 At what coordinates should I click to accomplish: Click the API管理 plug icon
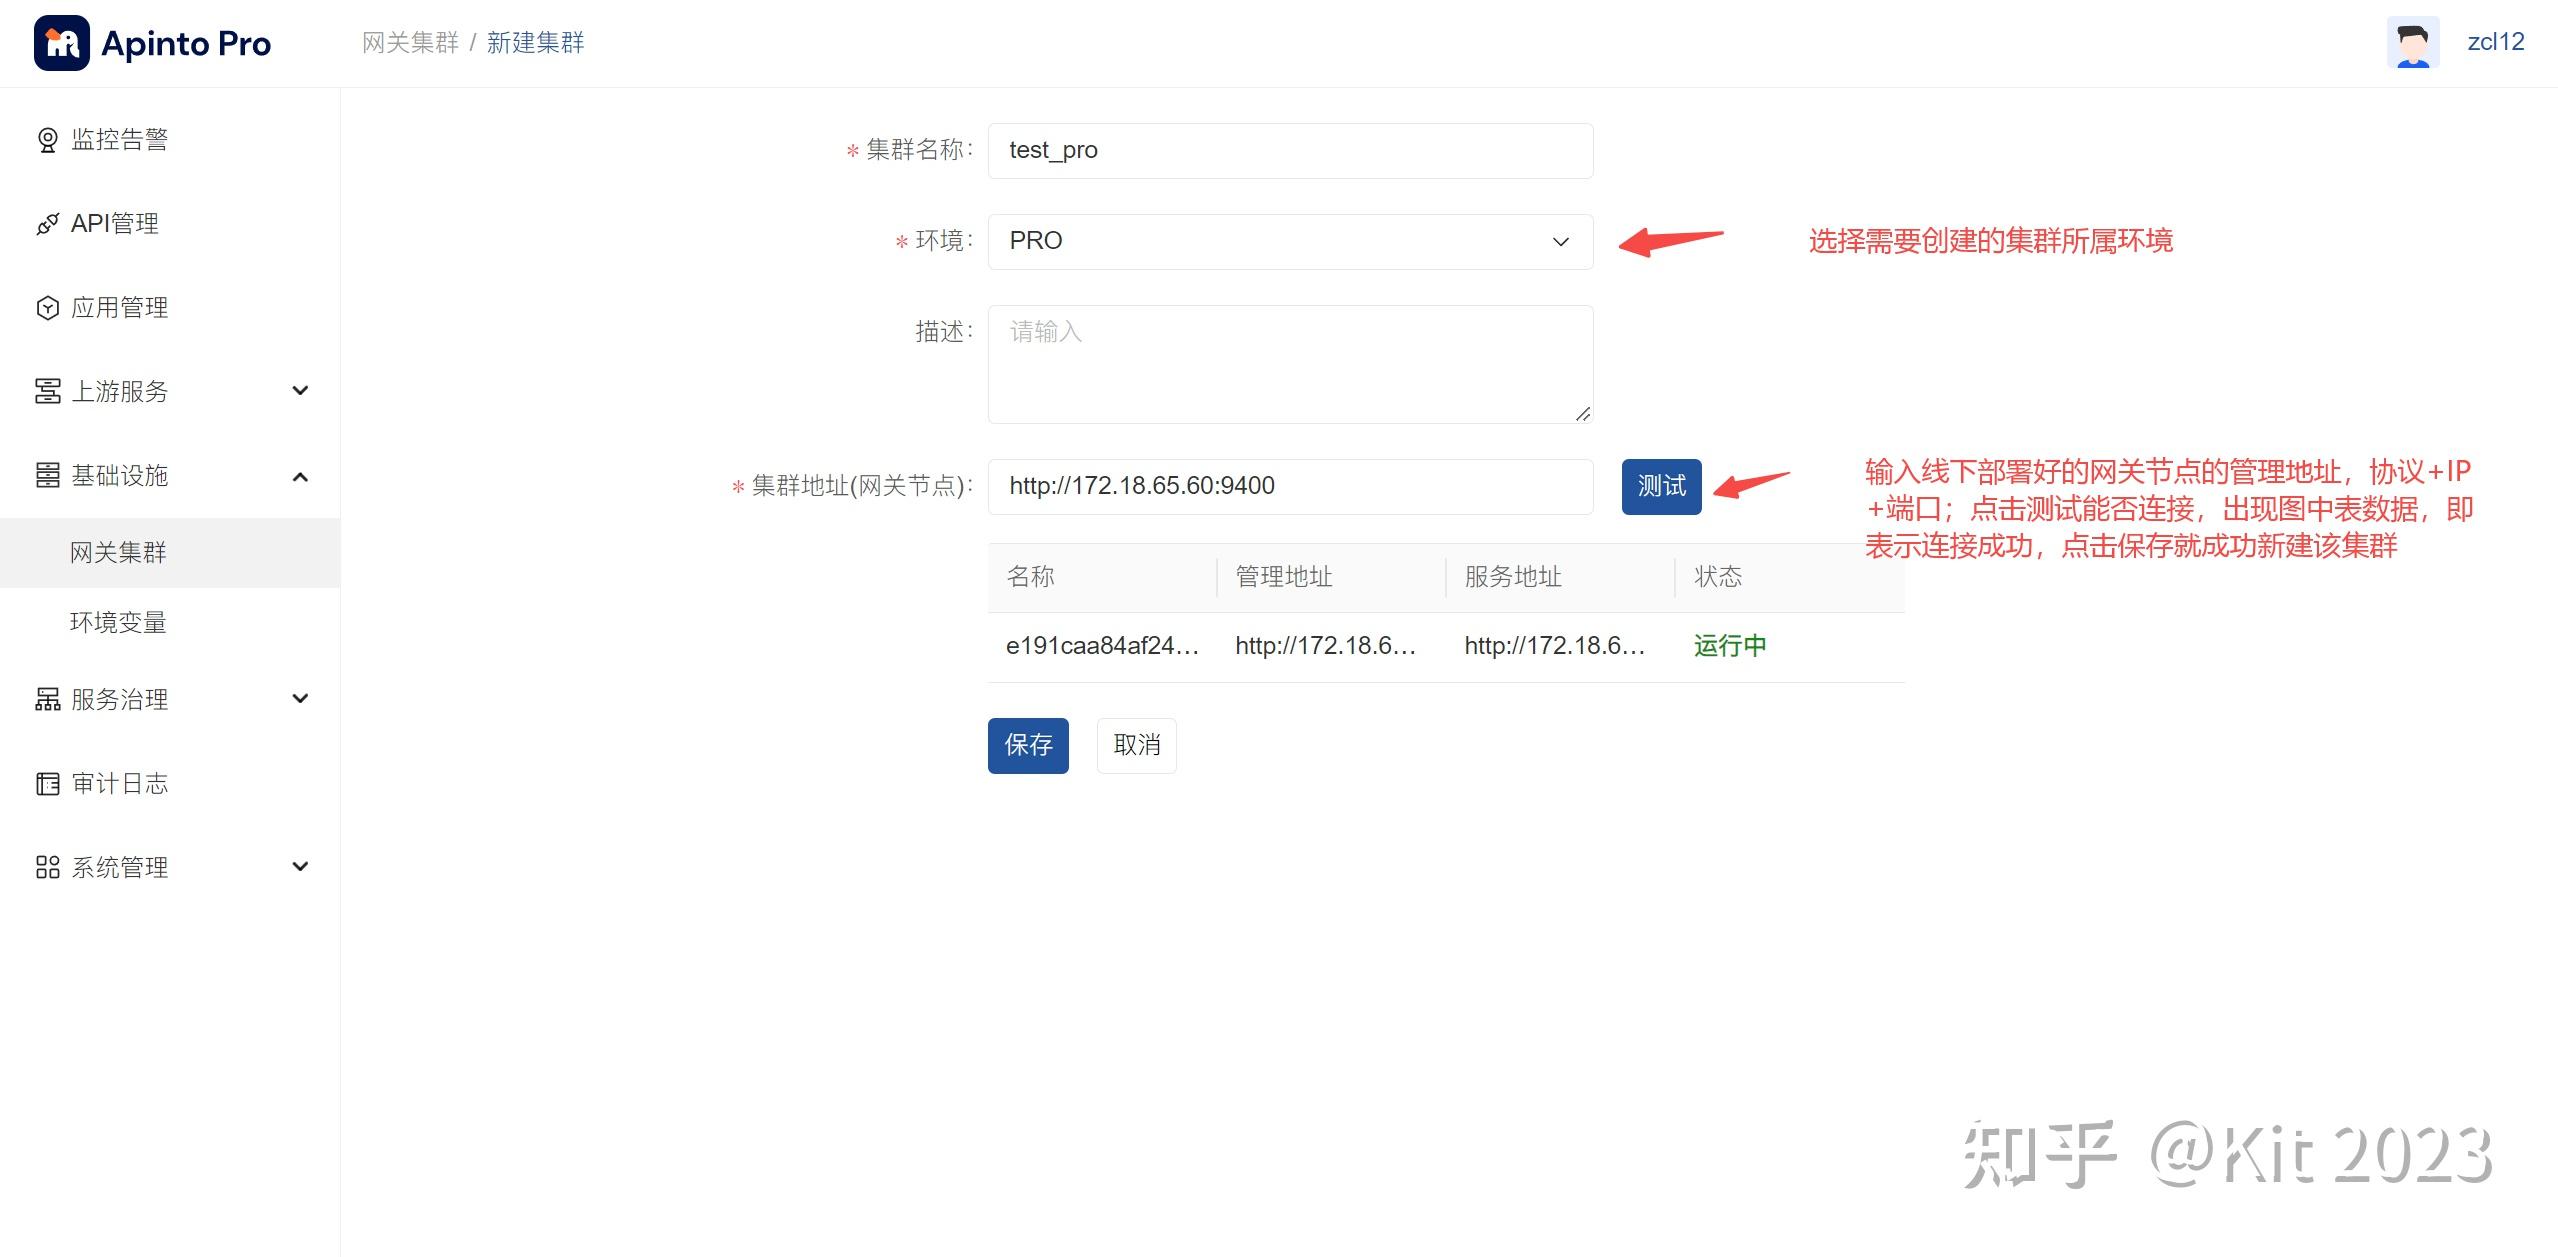(x=47, y=224)
